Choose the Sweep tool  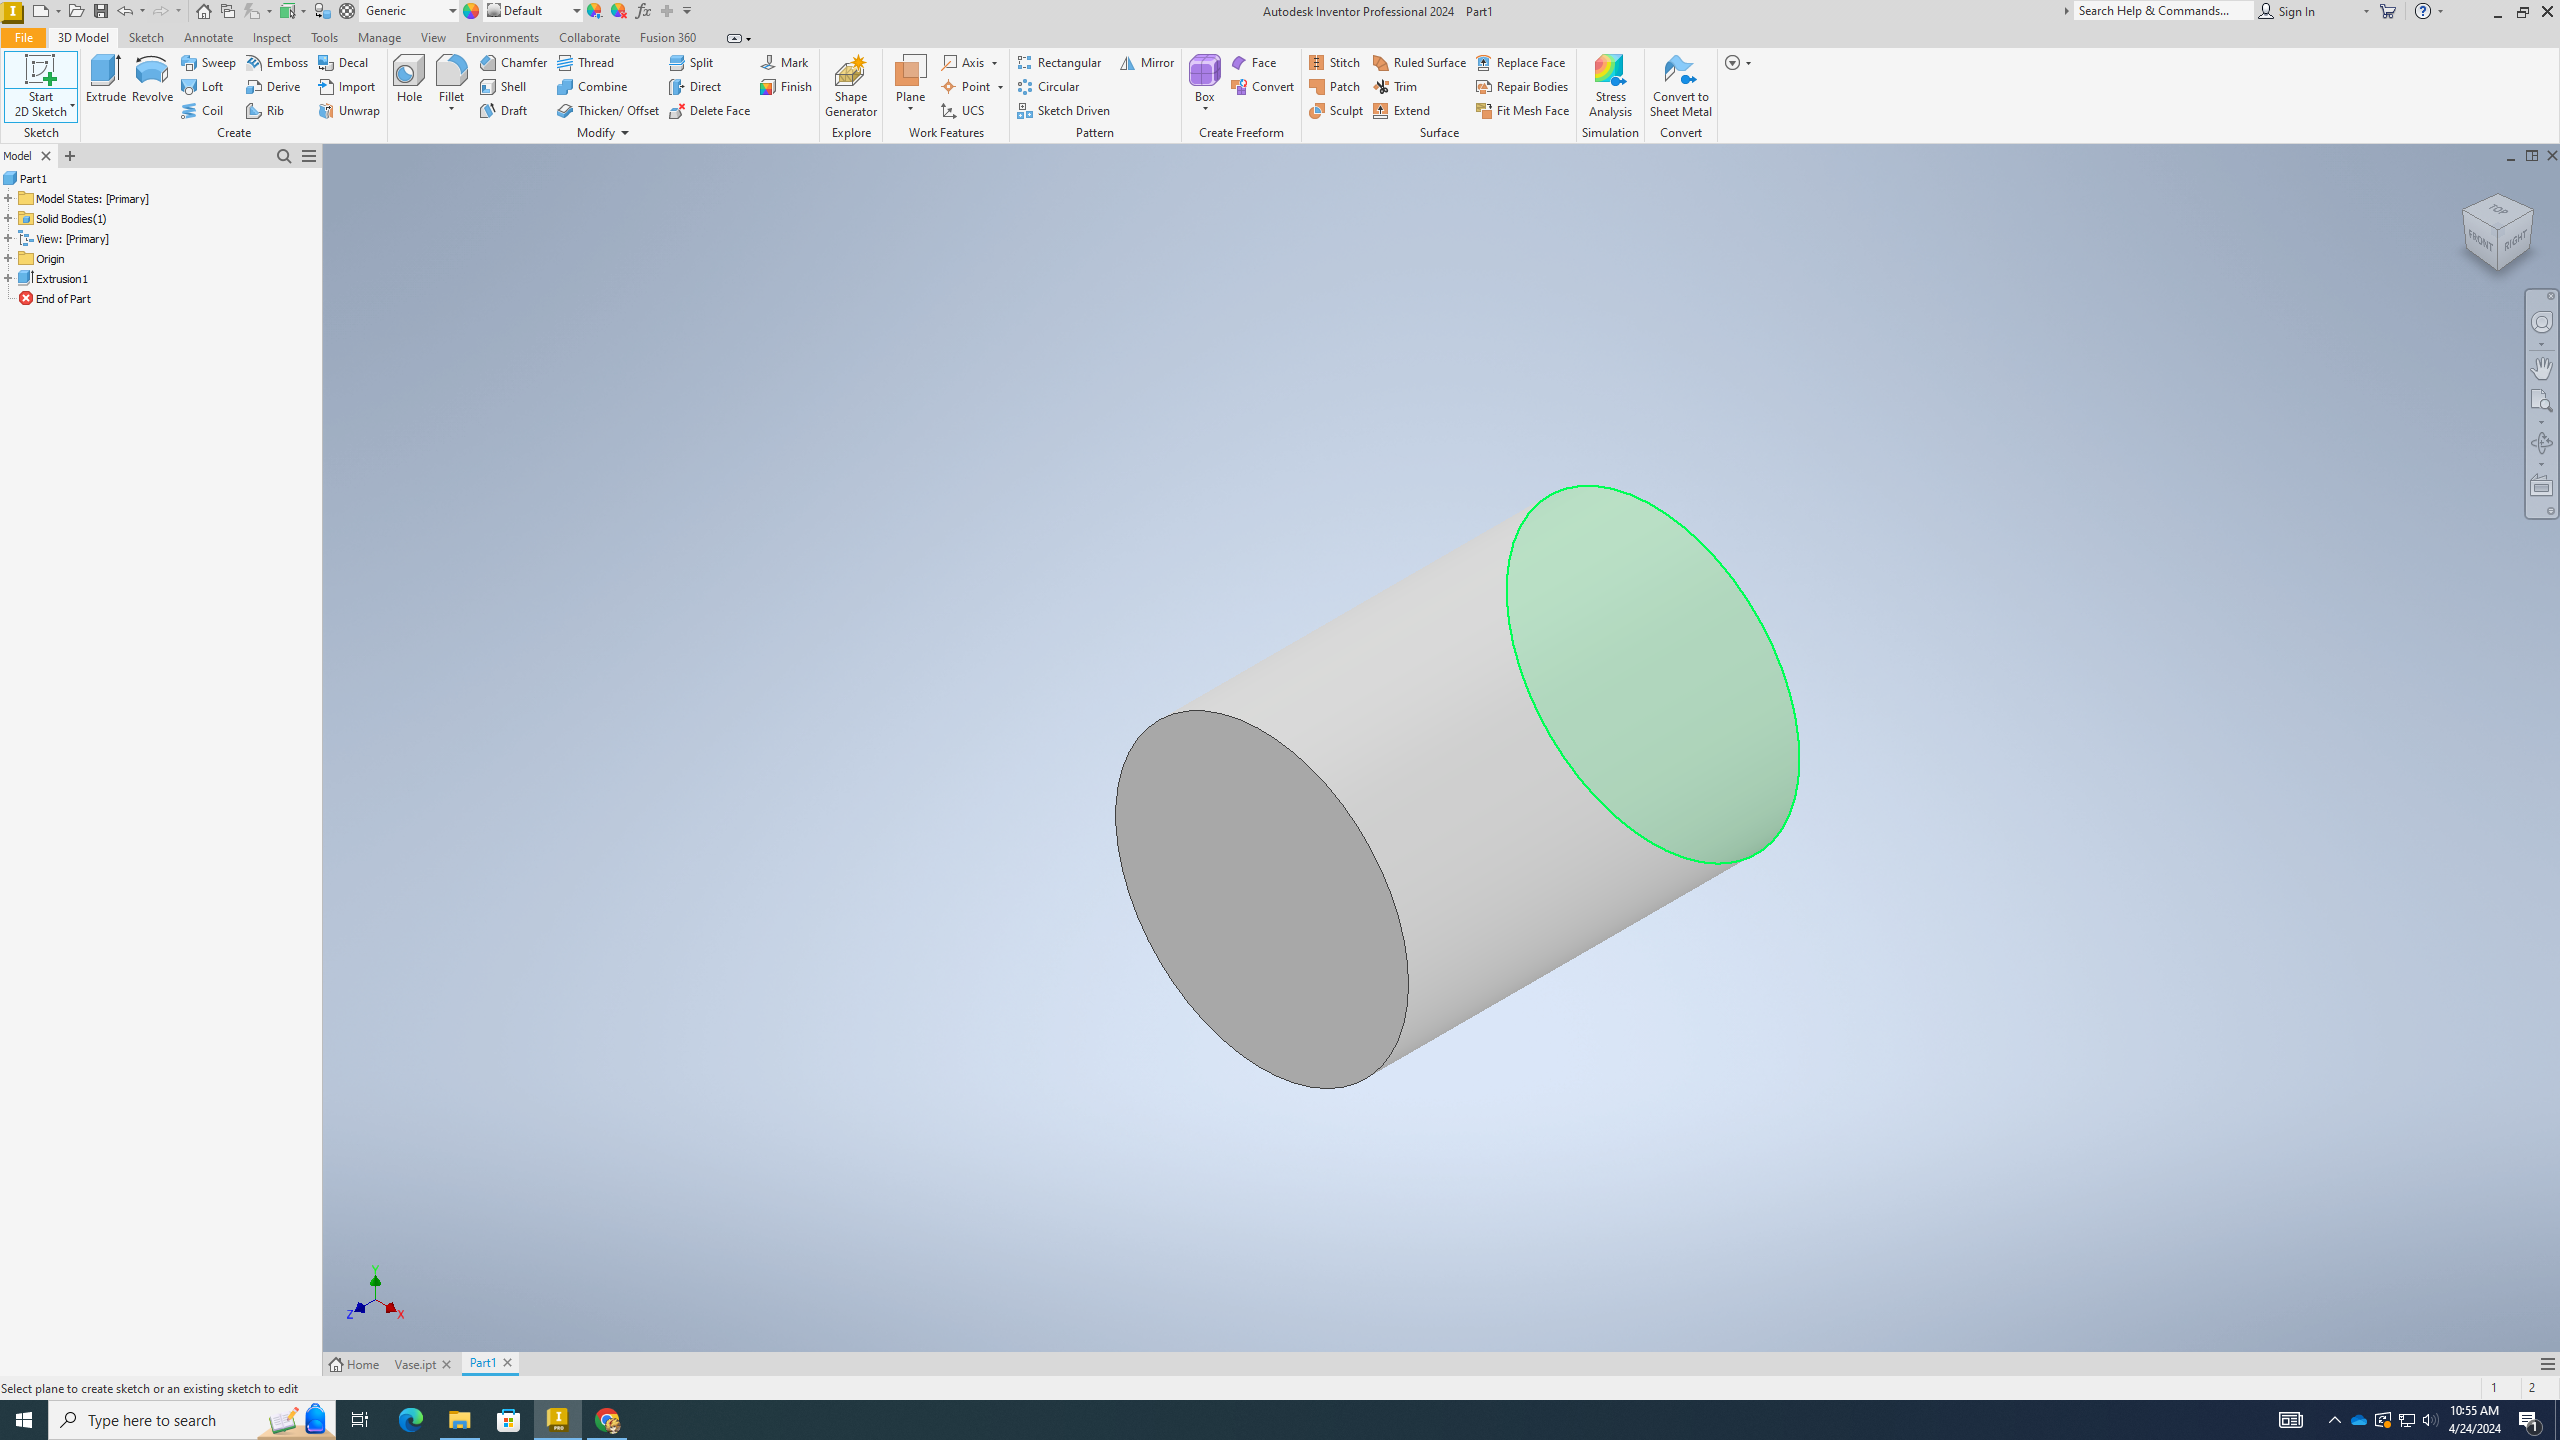[208, 62]
